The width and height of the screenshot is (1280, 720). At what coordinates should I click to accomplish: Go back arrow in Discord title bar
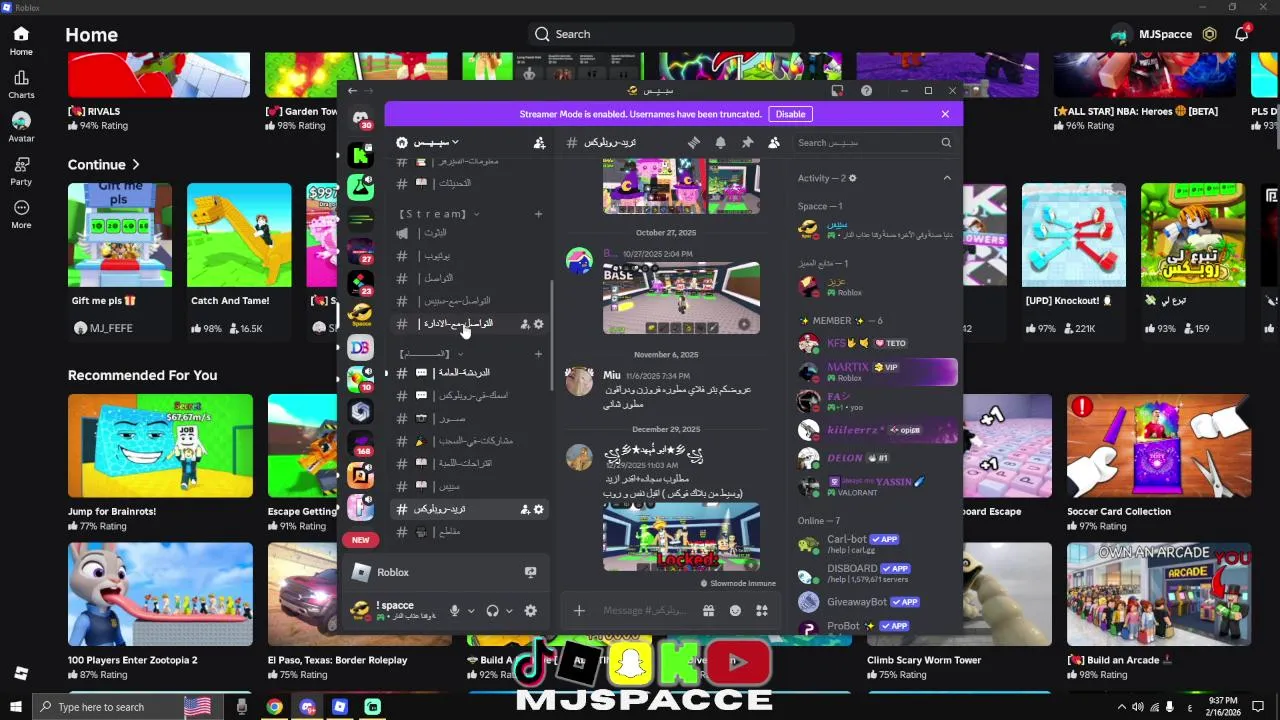pos(352,91)
